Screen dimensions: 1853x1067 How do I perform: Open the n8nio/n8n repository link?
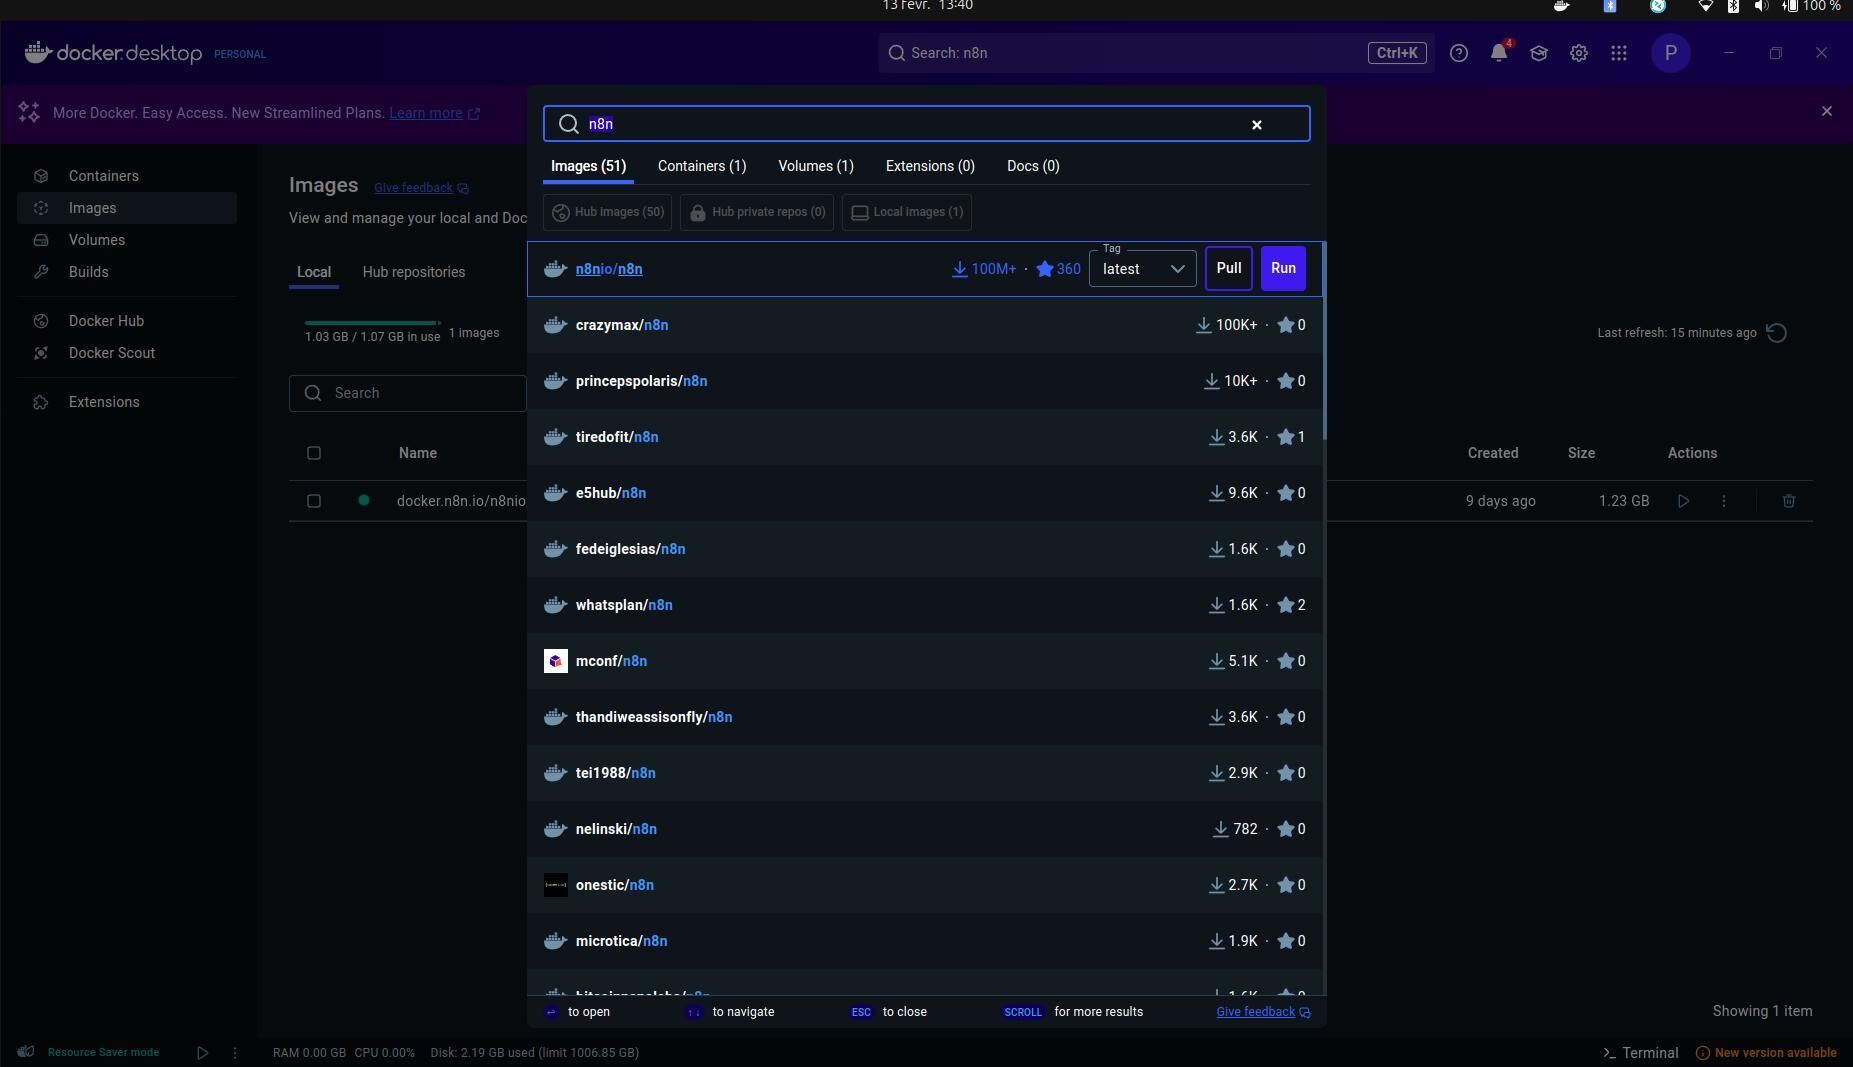[x=609, y=269]
